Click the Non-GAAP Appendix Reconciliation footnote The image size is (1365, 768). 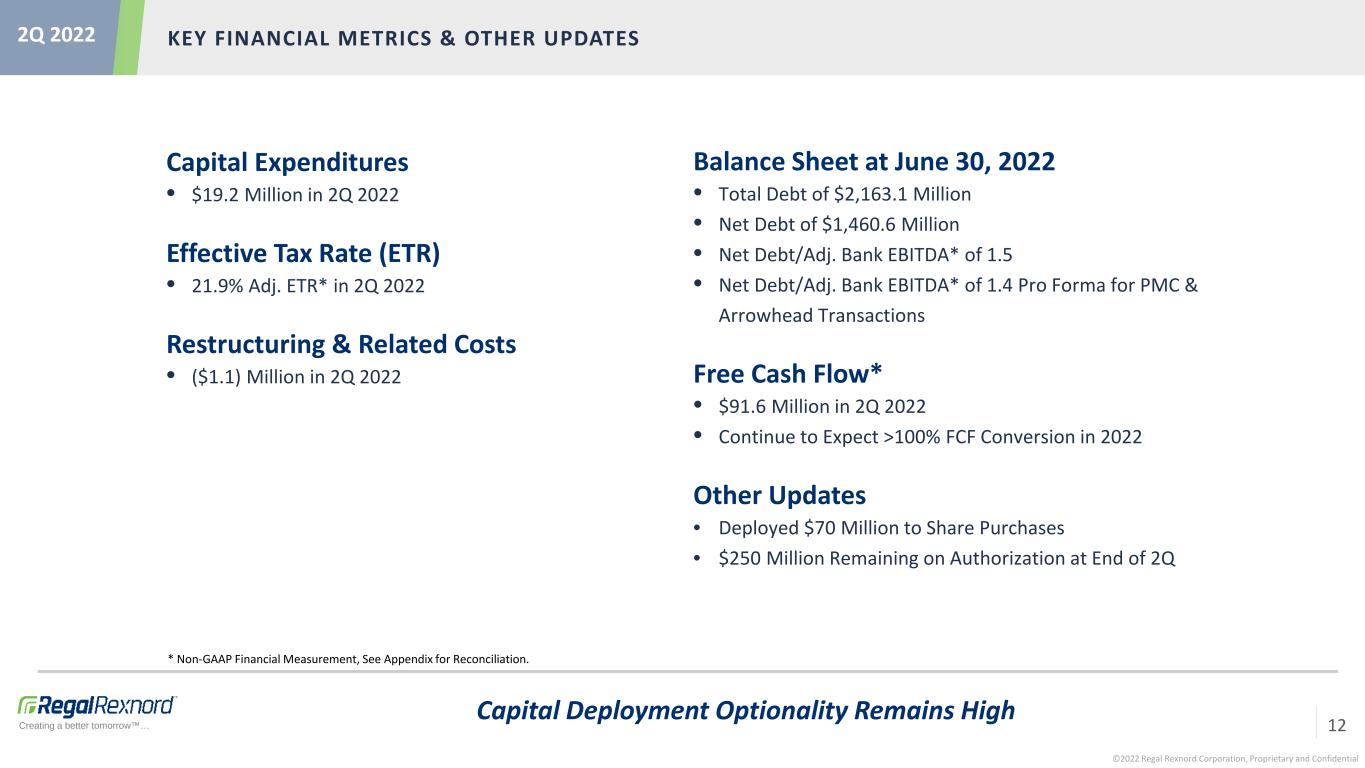pyautogui.click(x=348, y=659)
